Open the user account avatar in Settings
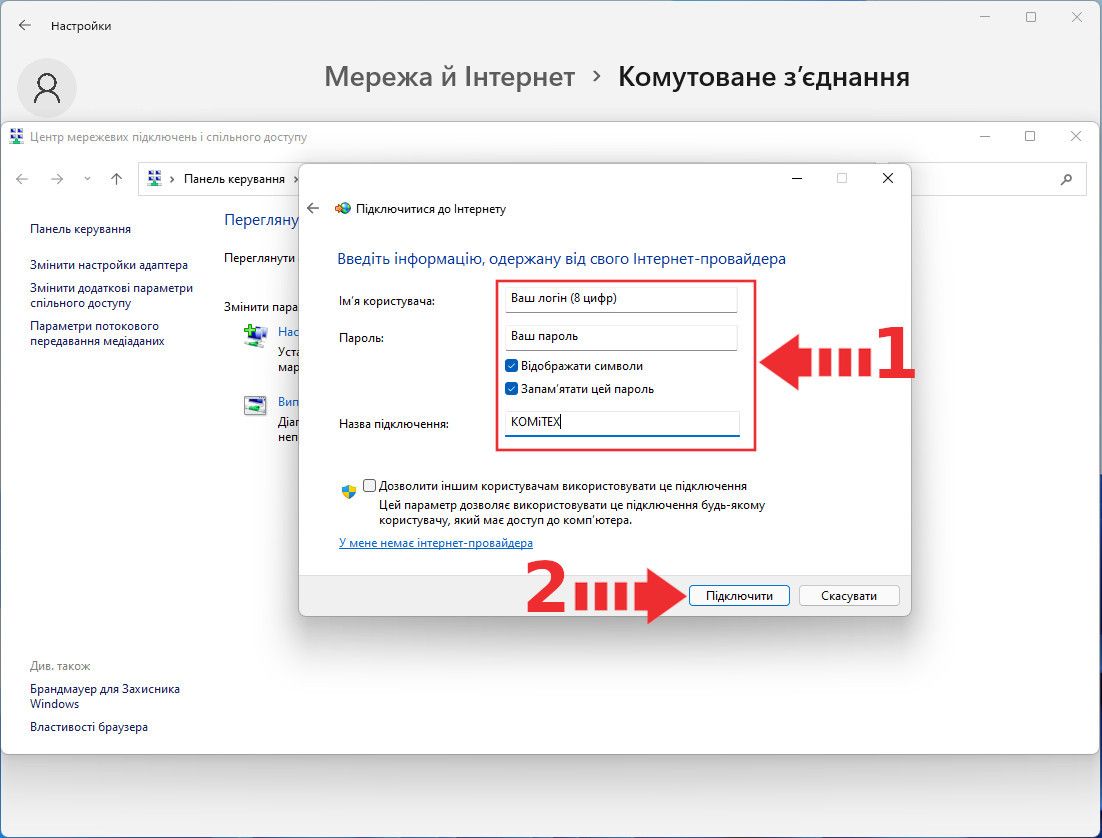The image size is (1102, 838). 46,88
